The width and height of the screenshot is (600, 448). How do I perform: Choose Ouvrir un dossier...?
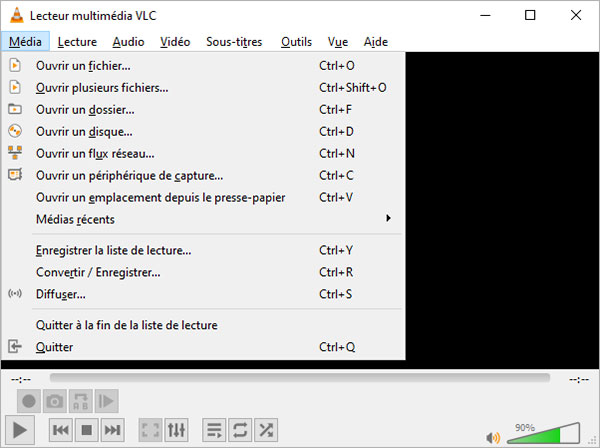point(203,109)
